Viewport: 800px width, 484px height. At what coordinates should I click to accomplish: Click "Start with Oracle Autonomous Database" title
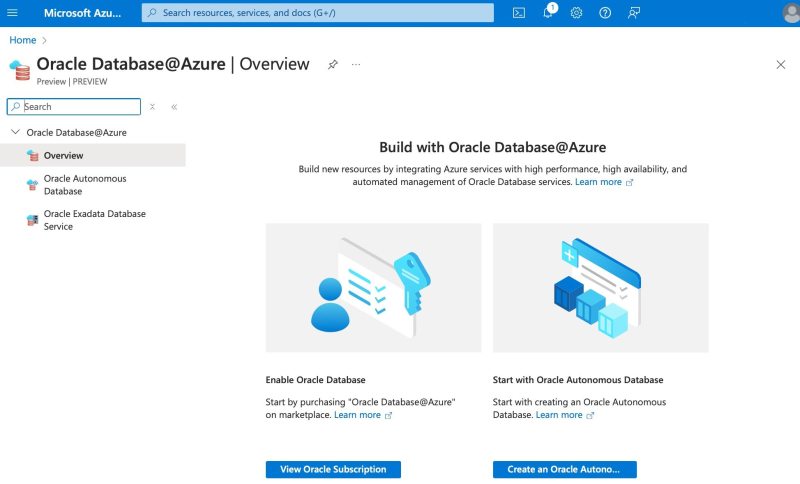click(x=578, y=380)
